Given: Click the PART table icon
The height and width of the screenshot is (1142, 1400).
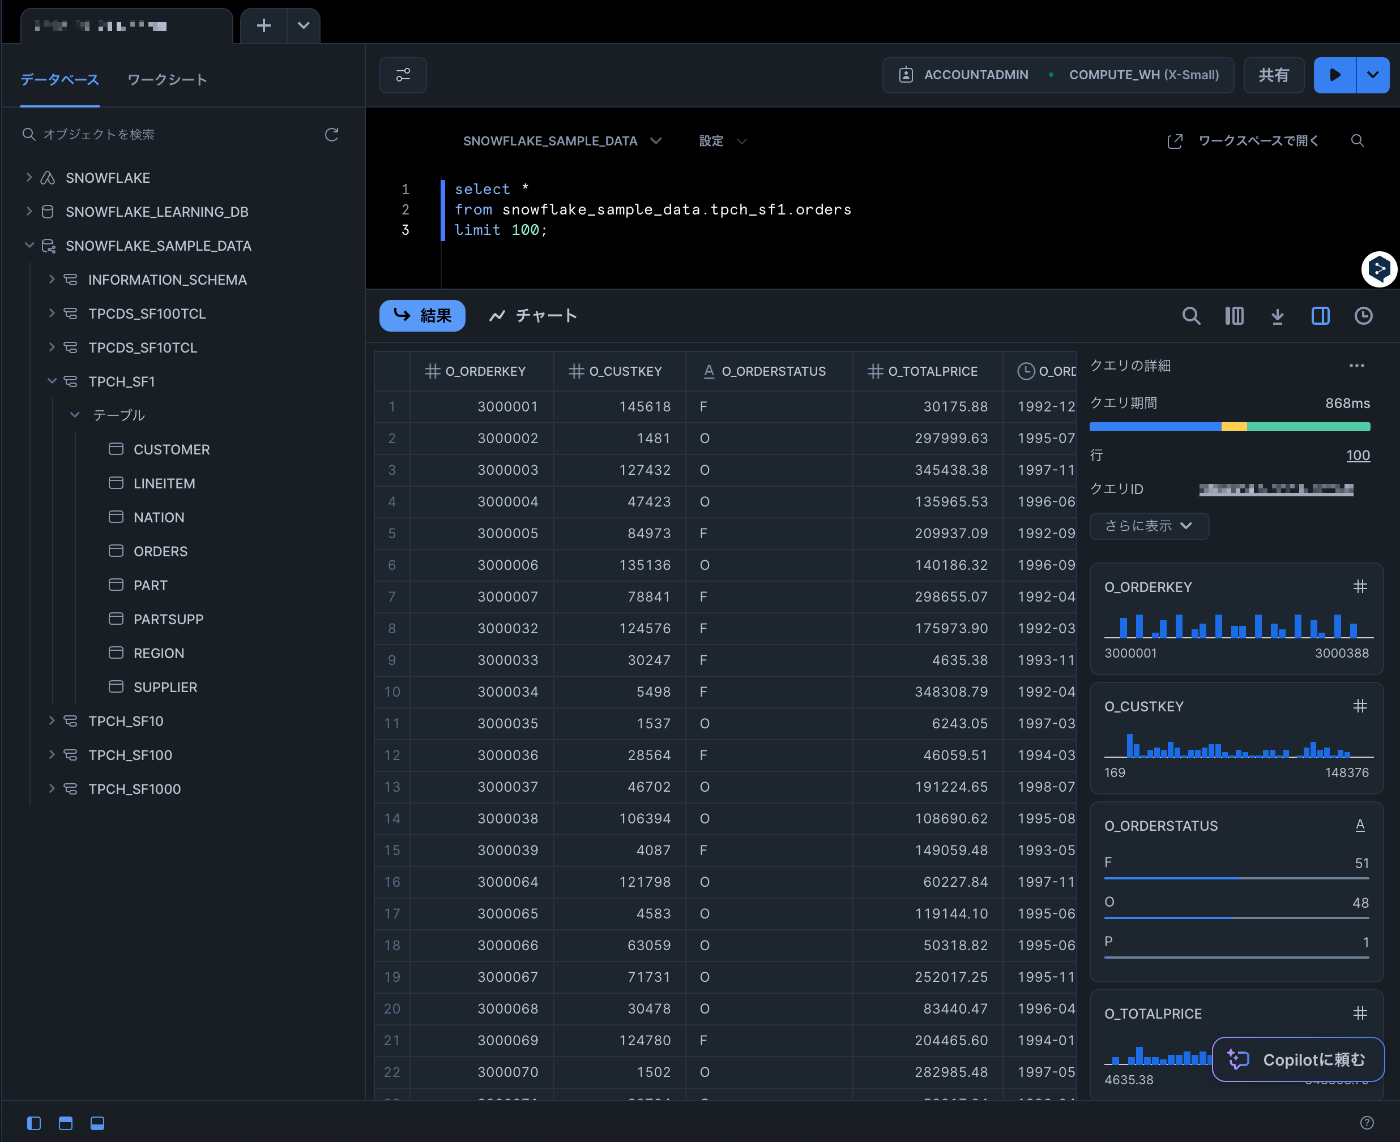Looking at the screenshot, I should coord(116,585).
